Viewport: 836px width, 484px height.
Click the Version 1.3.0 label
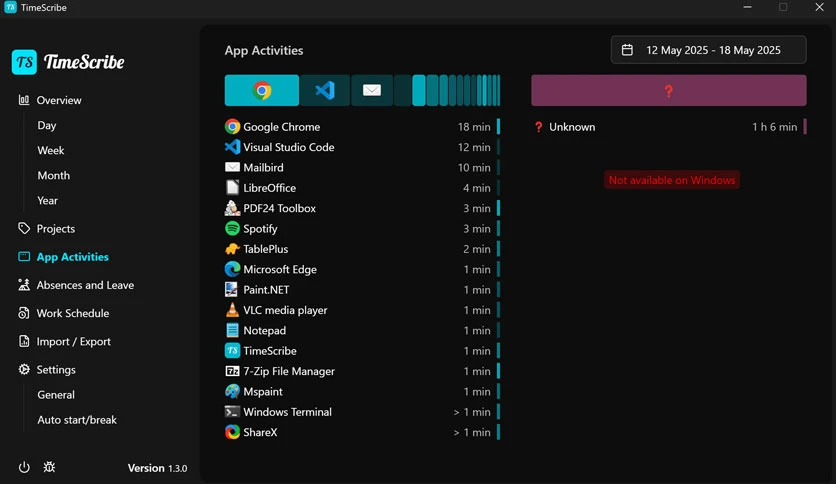coord(157,468)
